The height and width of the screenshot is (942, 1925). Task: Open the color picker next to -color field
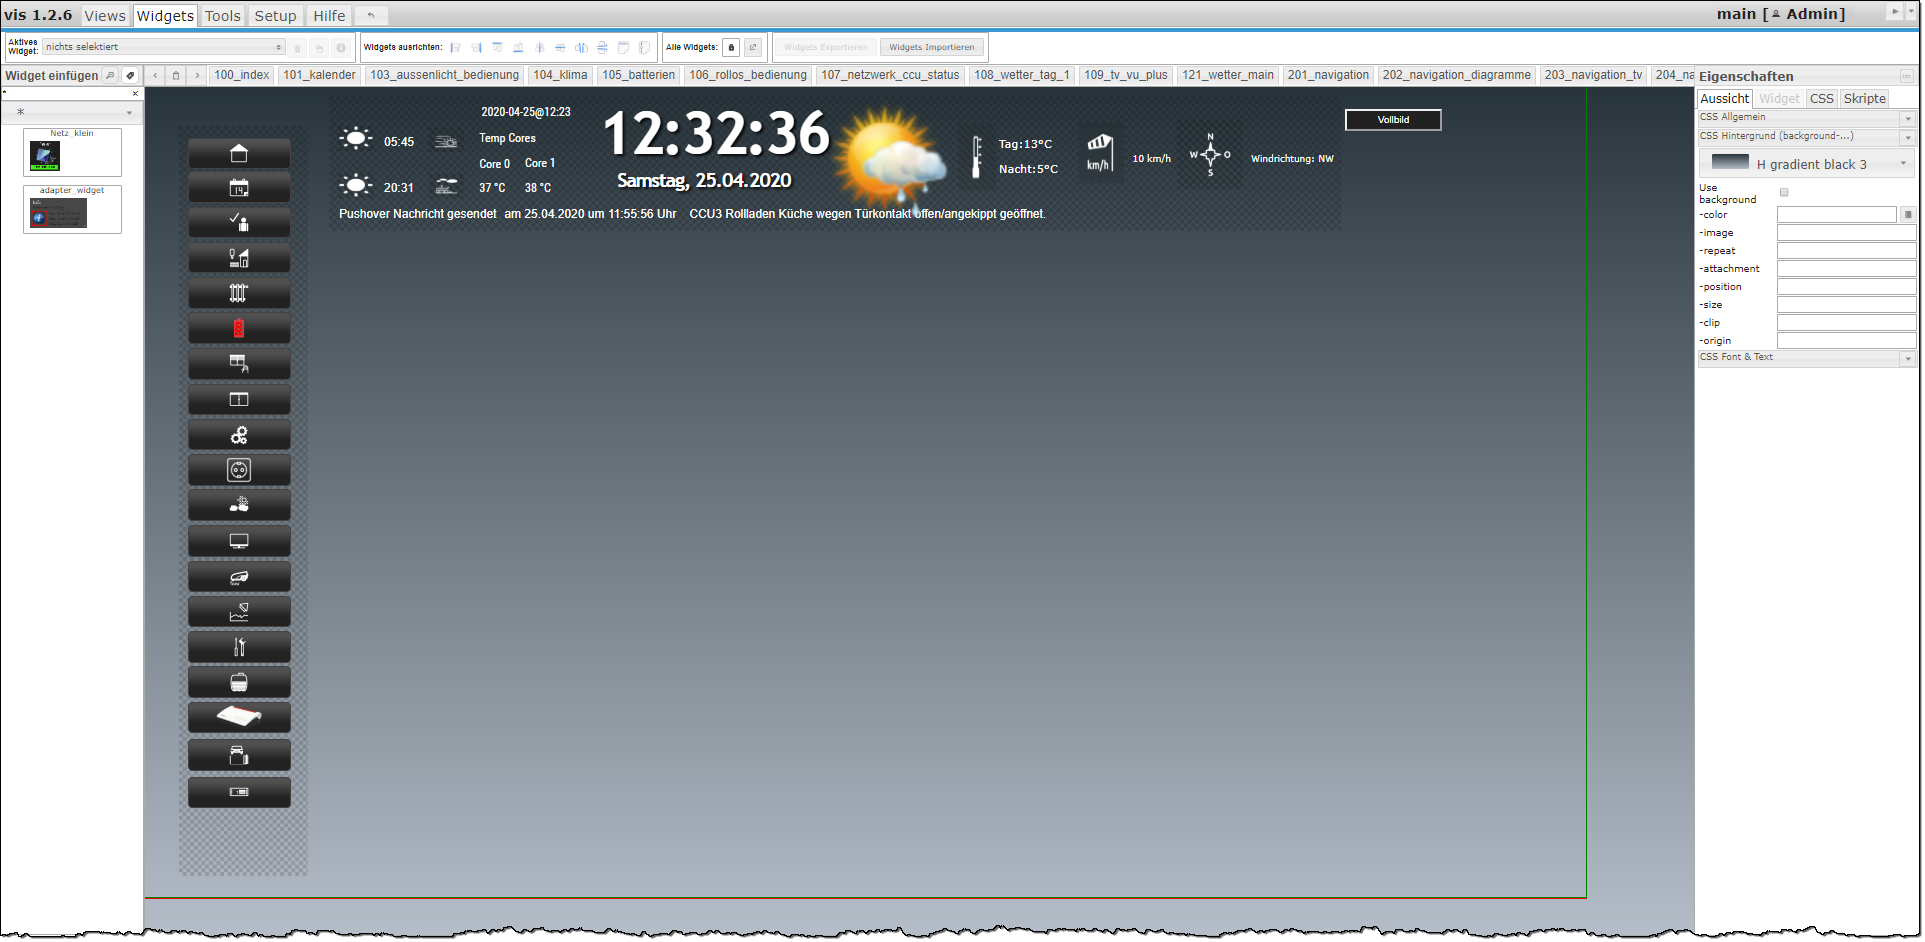point(1907,215)
